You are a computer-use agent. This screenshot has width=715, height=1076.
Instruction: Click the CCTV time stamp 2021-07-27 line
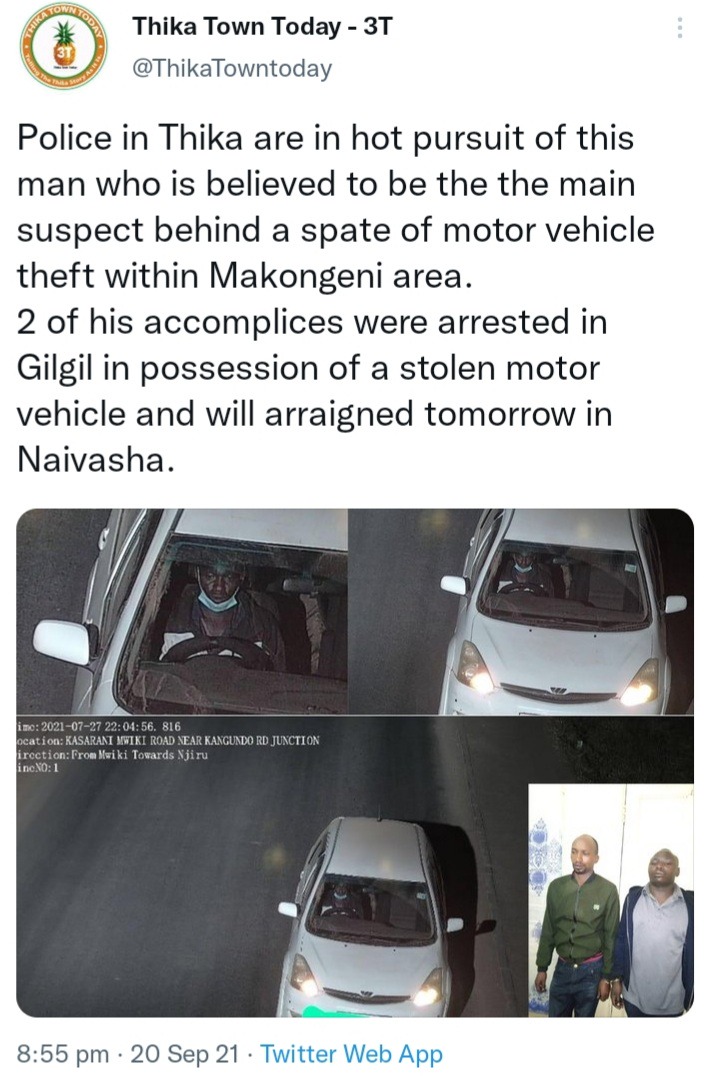click(x=98, y=726)
